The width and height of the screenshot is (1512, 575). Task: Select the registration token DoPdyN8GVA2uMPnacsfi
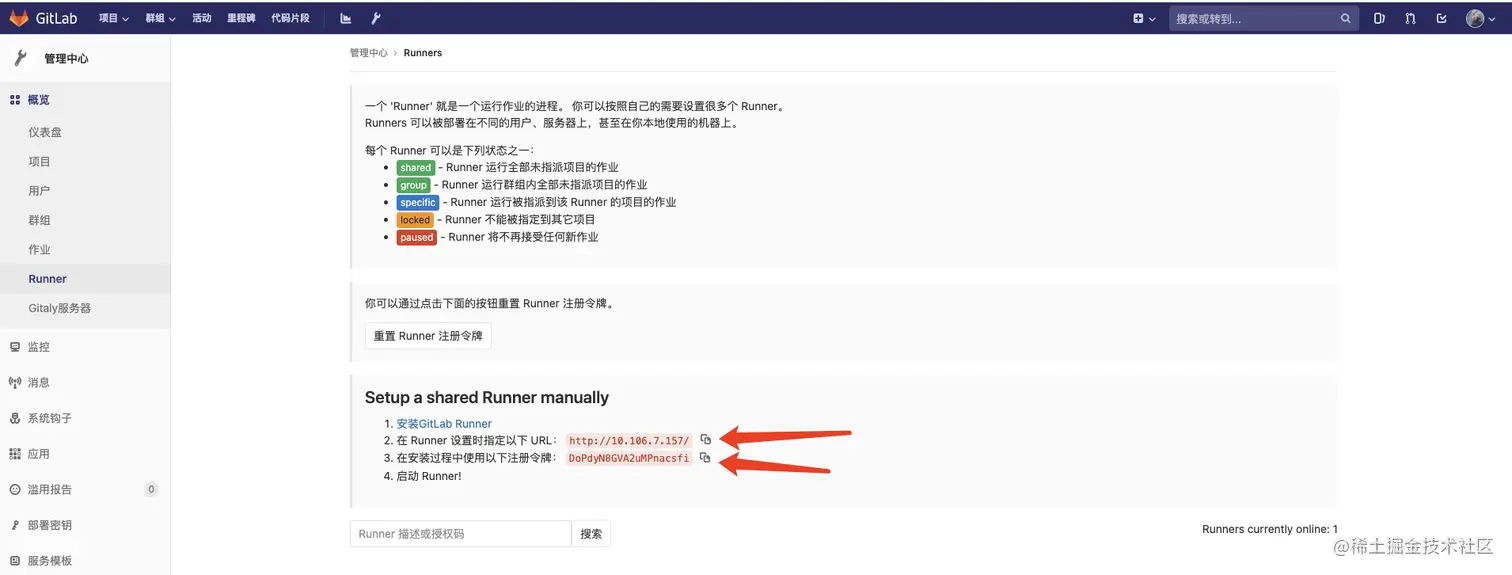click(629, 458)
